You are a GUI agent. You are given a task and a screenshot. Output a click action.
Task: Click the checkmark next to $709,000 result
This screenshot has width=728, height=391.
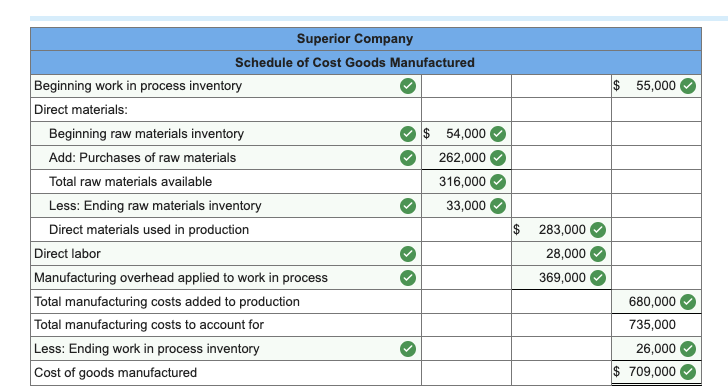point(688,372)
